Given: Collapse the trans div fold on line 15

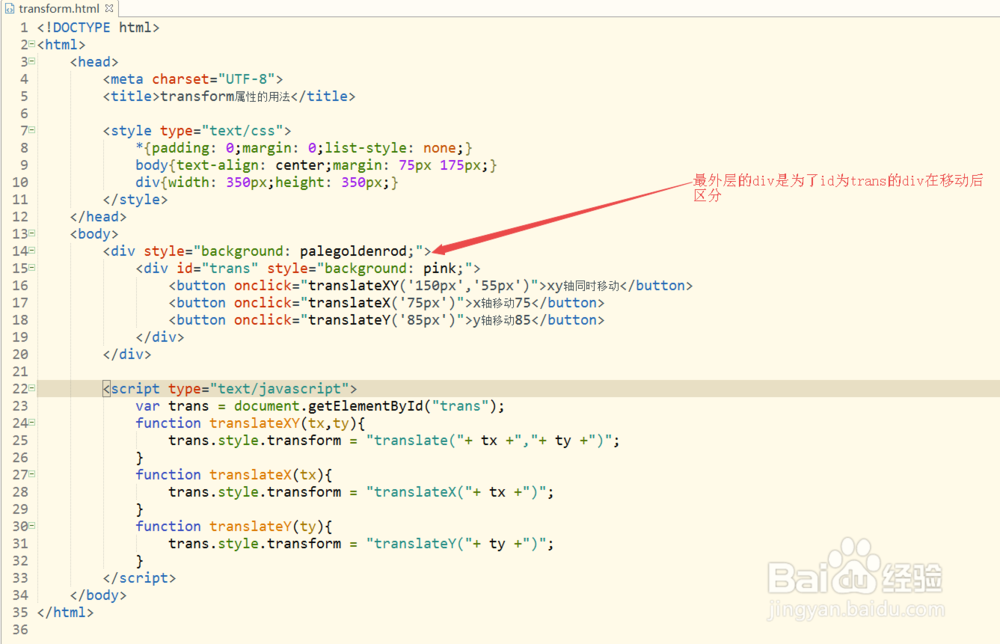Looking at the screenshot, I should click(32, 268).
